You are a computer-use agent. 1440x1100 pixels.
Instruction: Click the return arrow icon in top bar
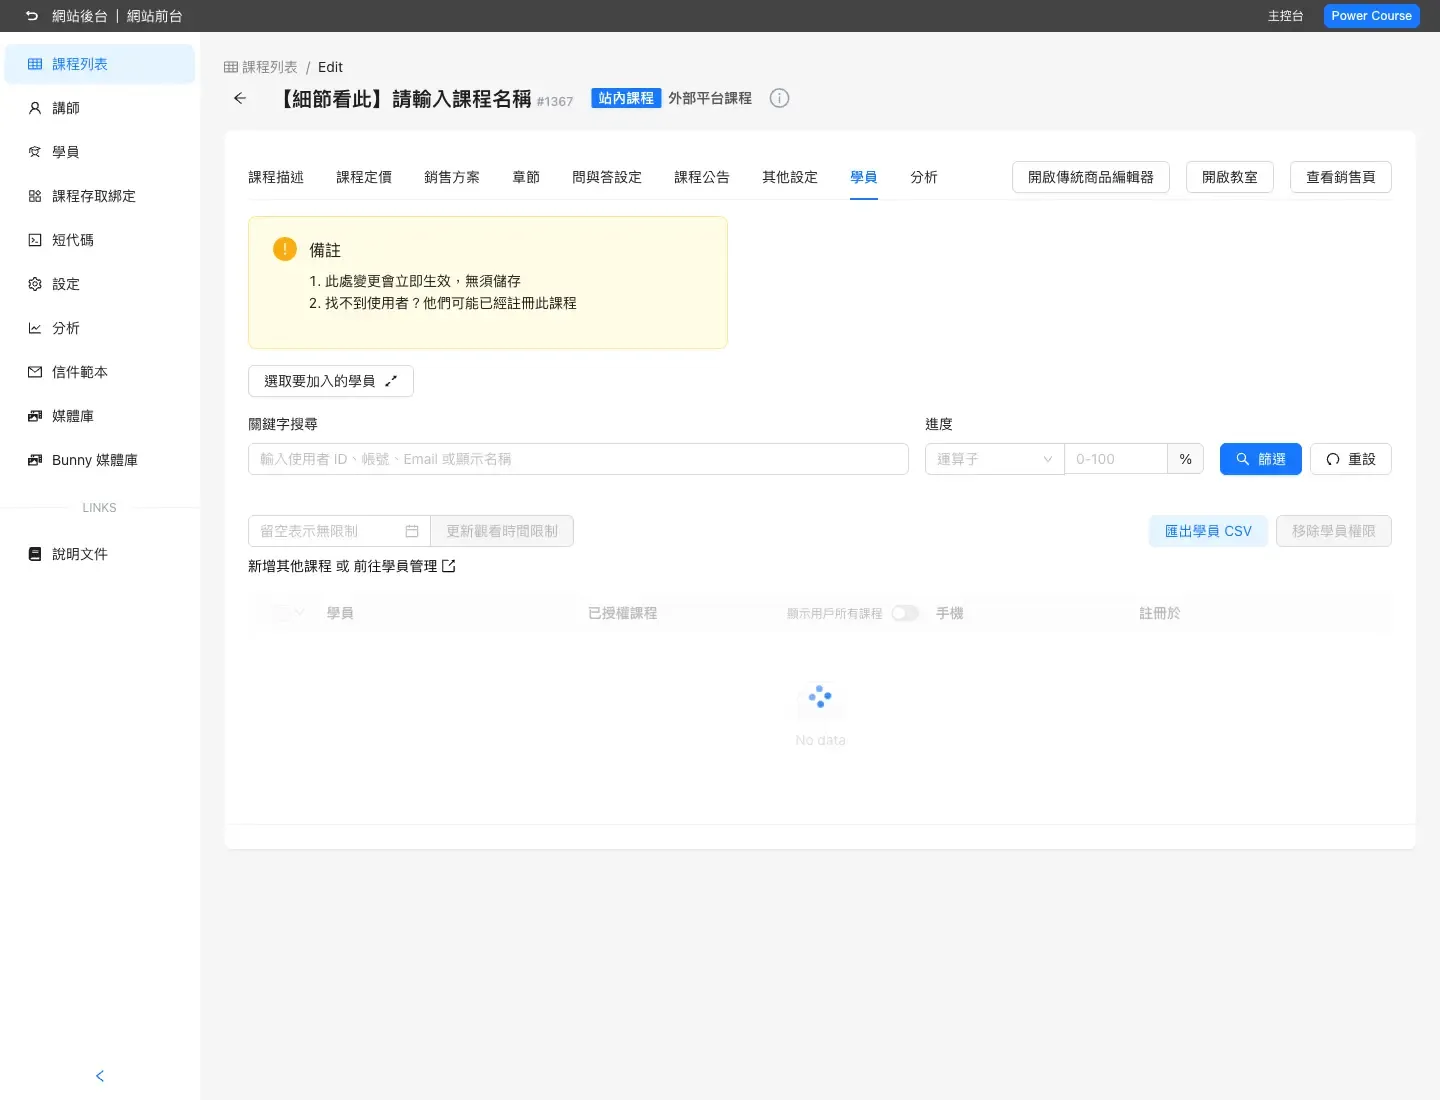point(32,16)
